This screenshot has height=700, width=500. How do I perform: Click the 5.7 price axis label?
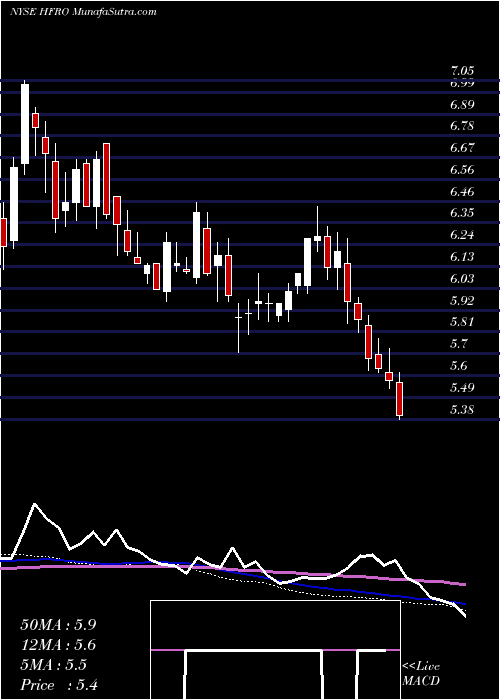tap(459, 344)
